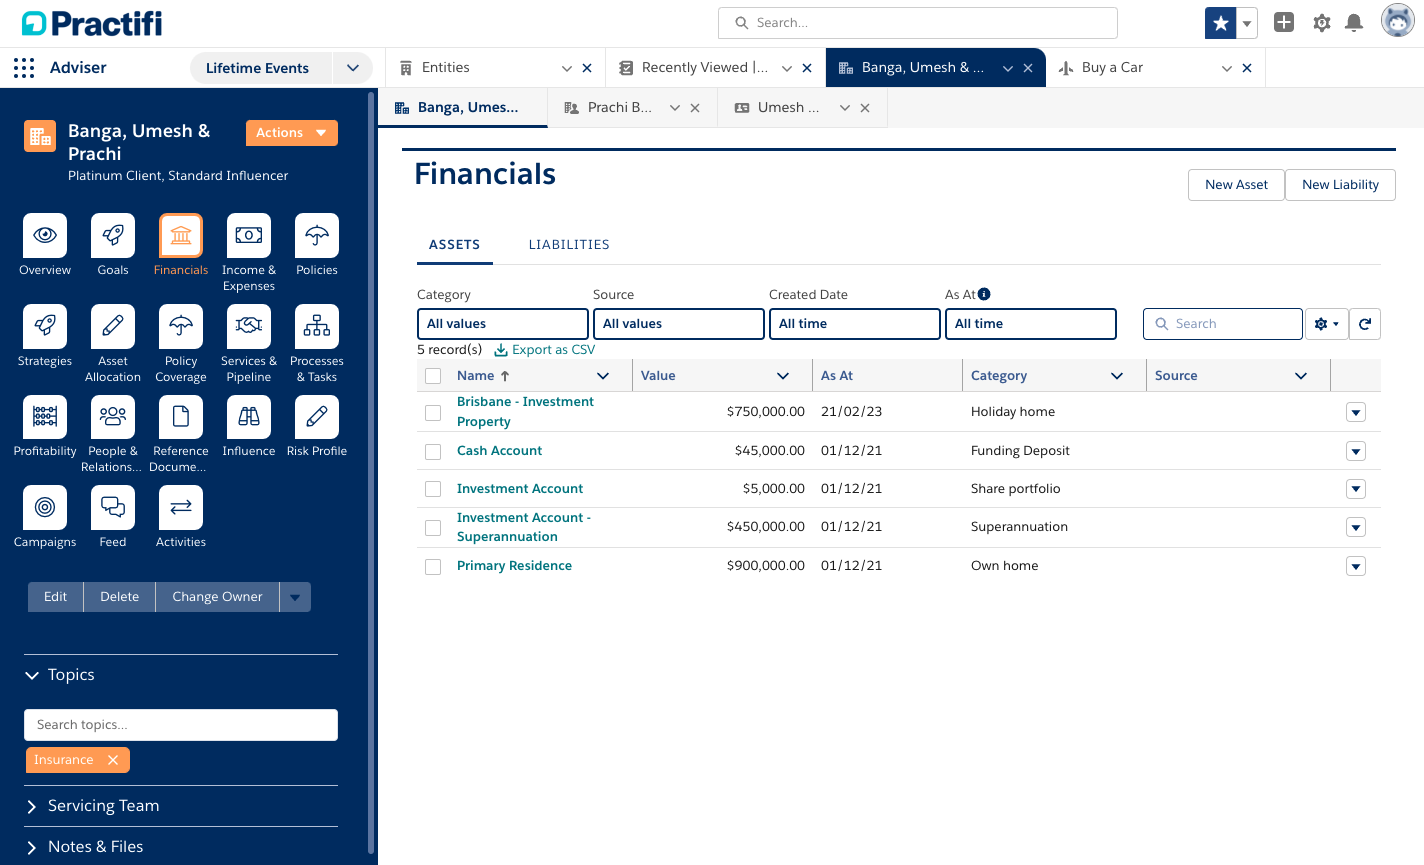The width and height of the screenshot is (1424, 865).
Task: Click the Search topics input field
Action: point(181,725)
